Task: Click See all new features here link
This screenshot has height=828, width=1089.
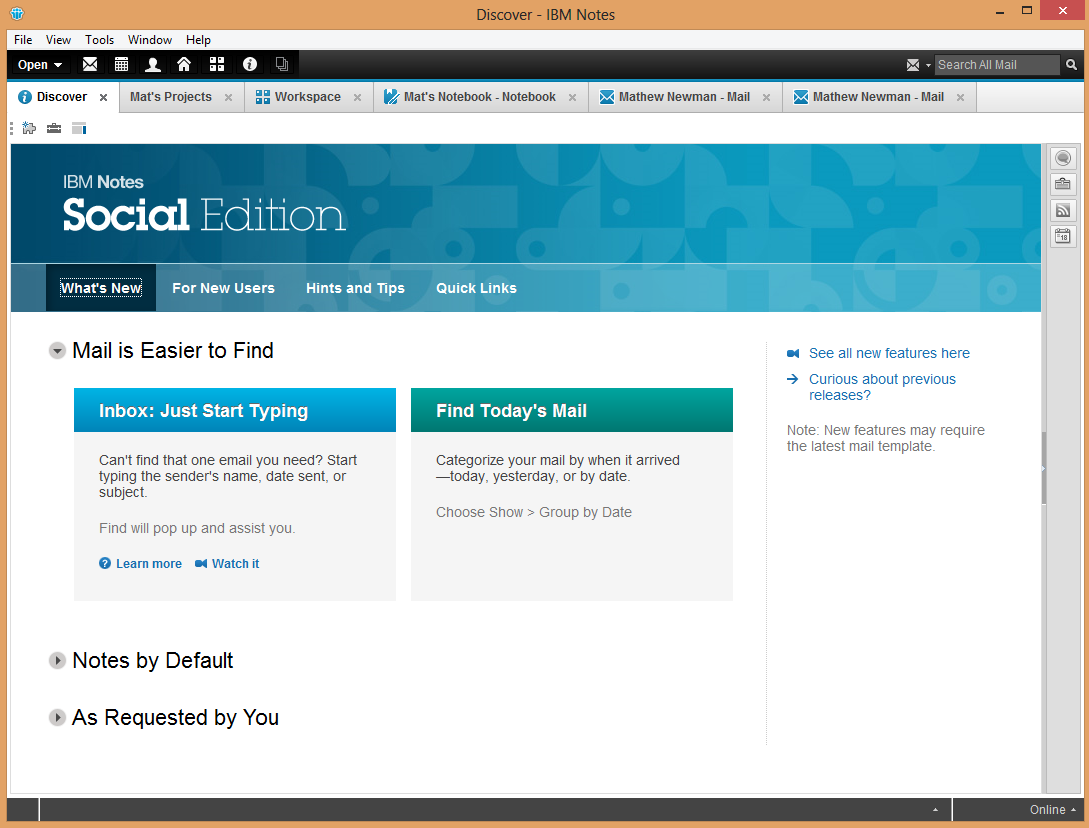Action: [889, 353]
